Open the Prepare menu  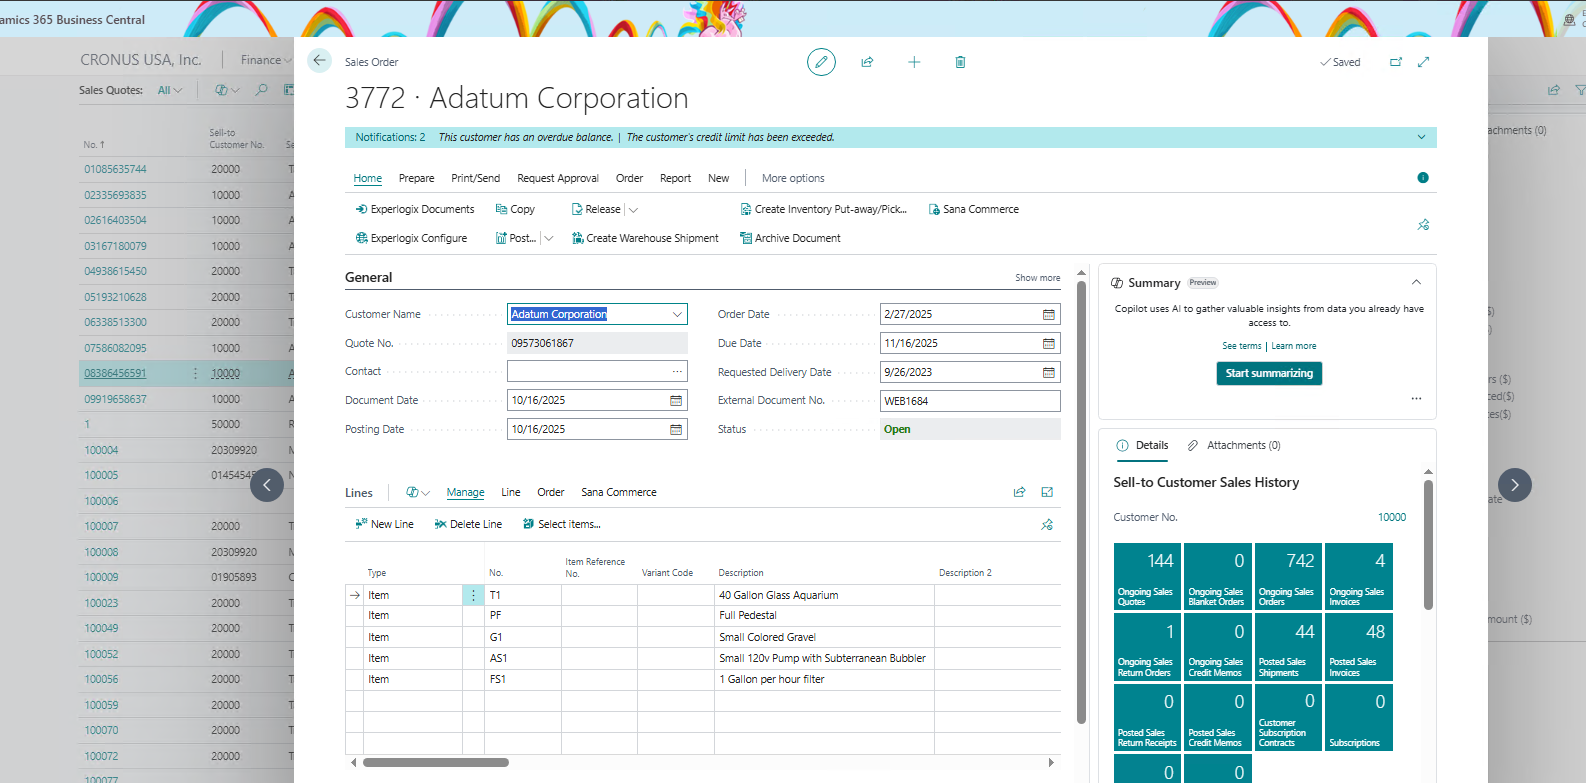(x=416, y=178)
